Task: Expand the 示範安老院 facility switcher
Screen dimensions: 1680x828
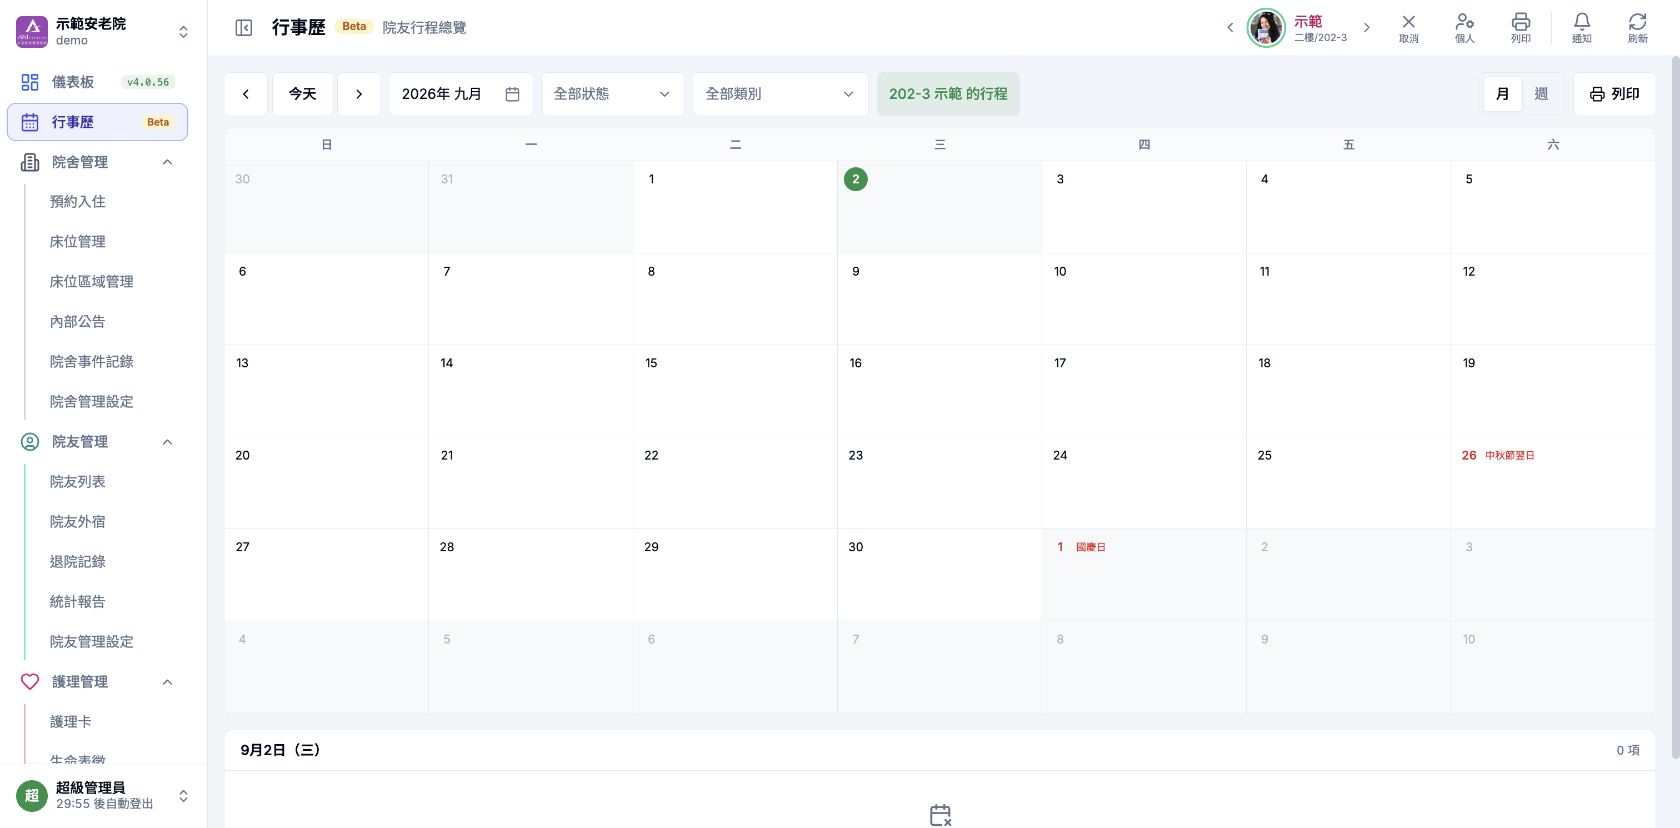Action: click(183, 32)
